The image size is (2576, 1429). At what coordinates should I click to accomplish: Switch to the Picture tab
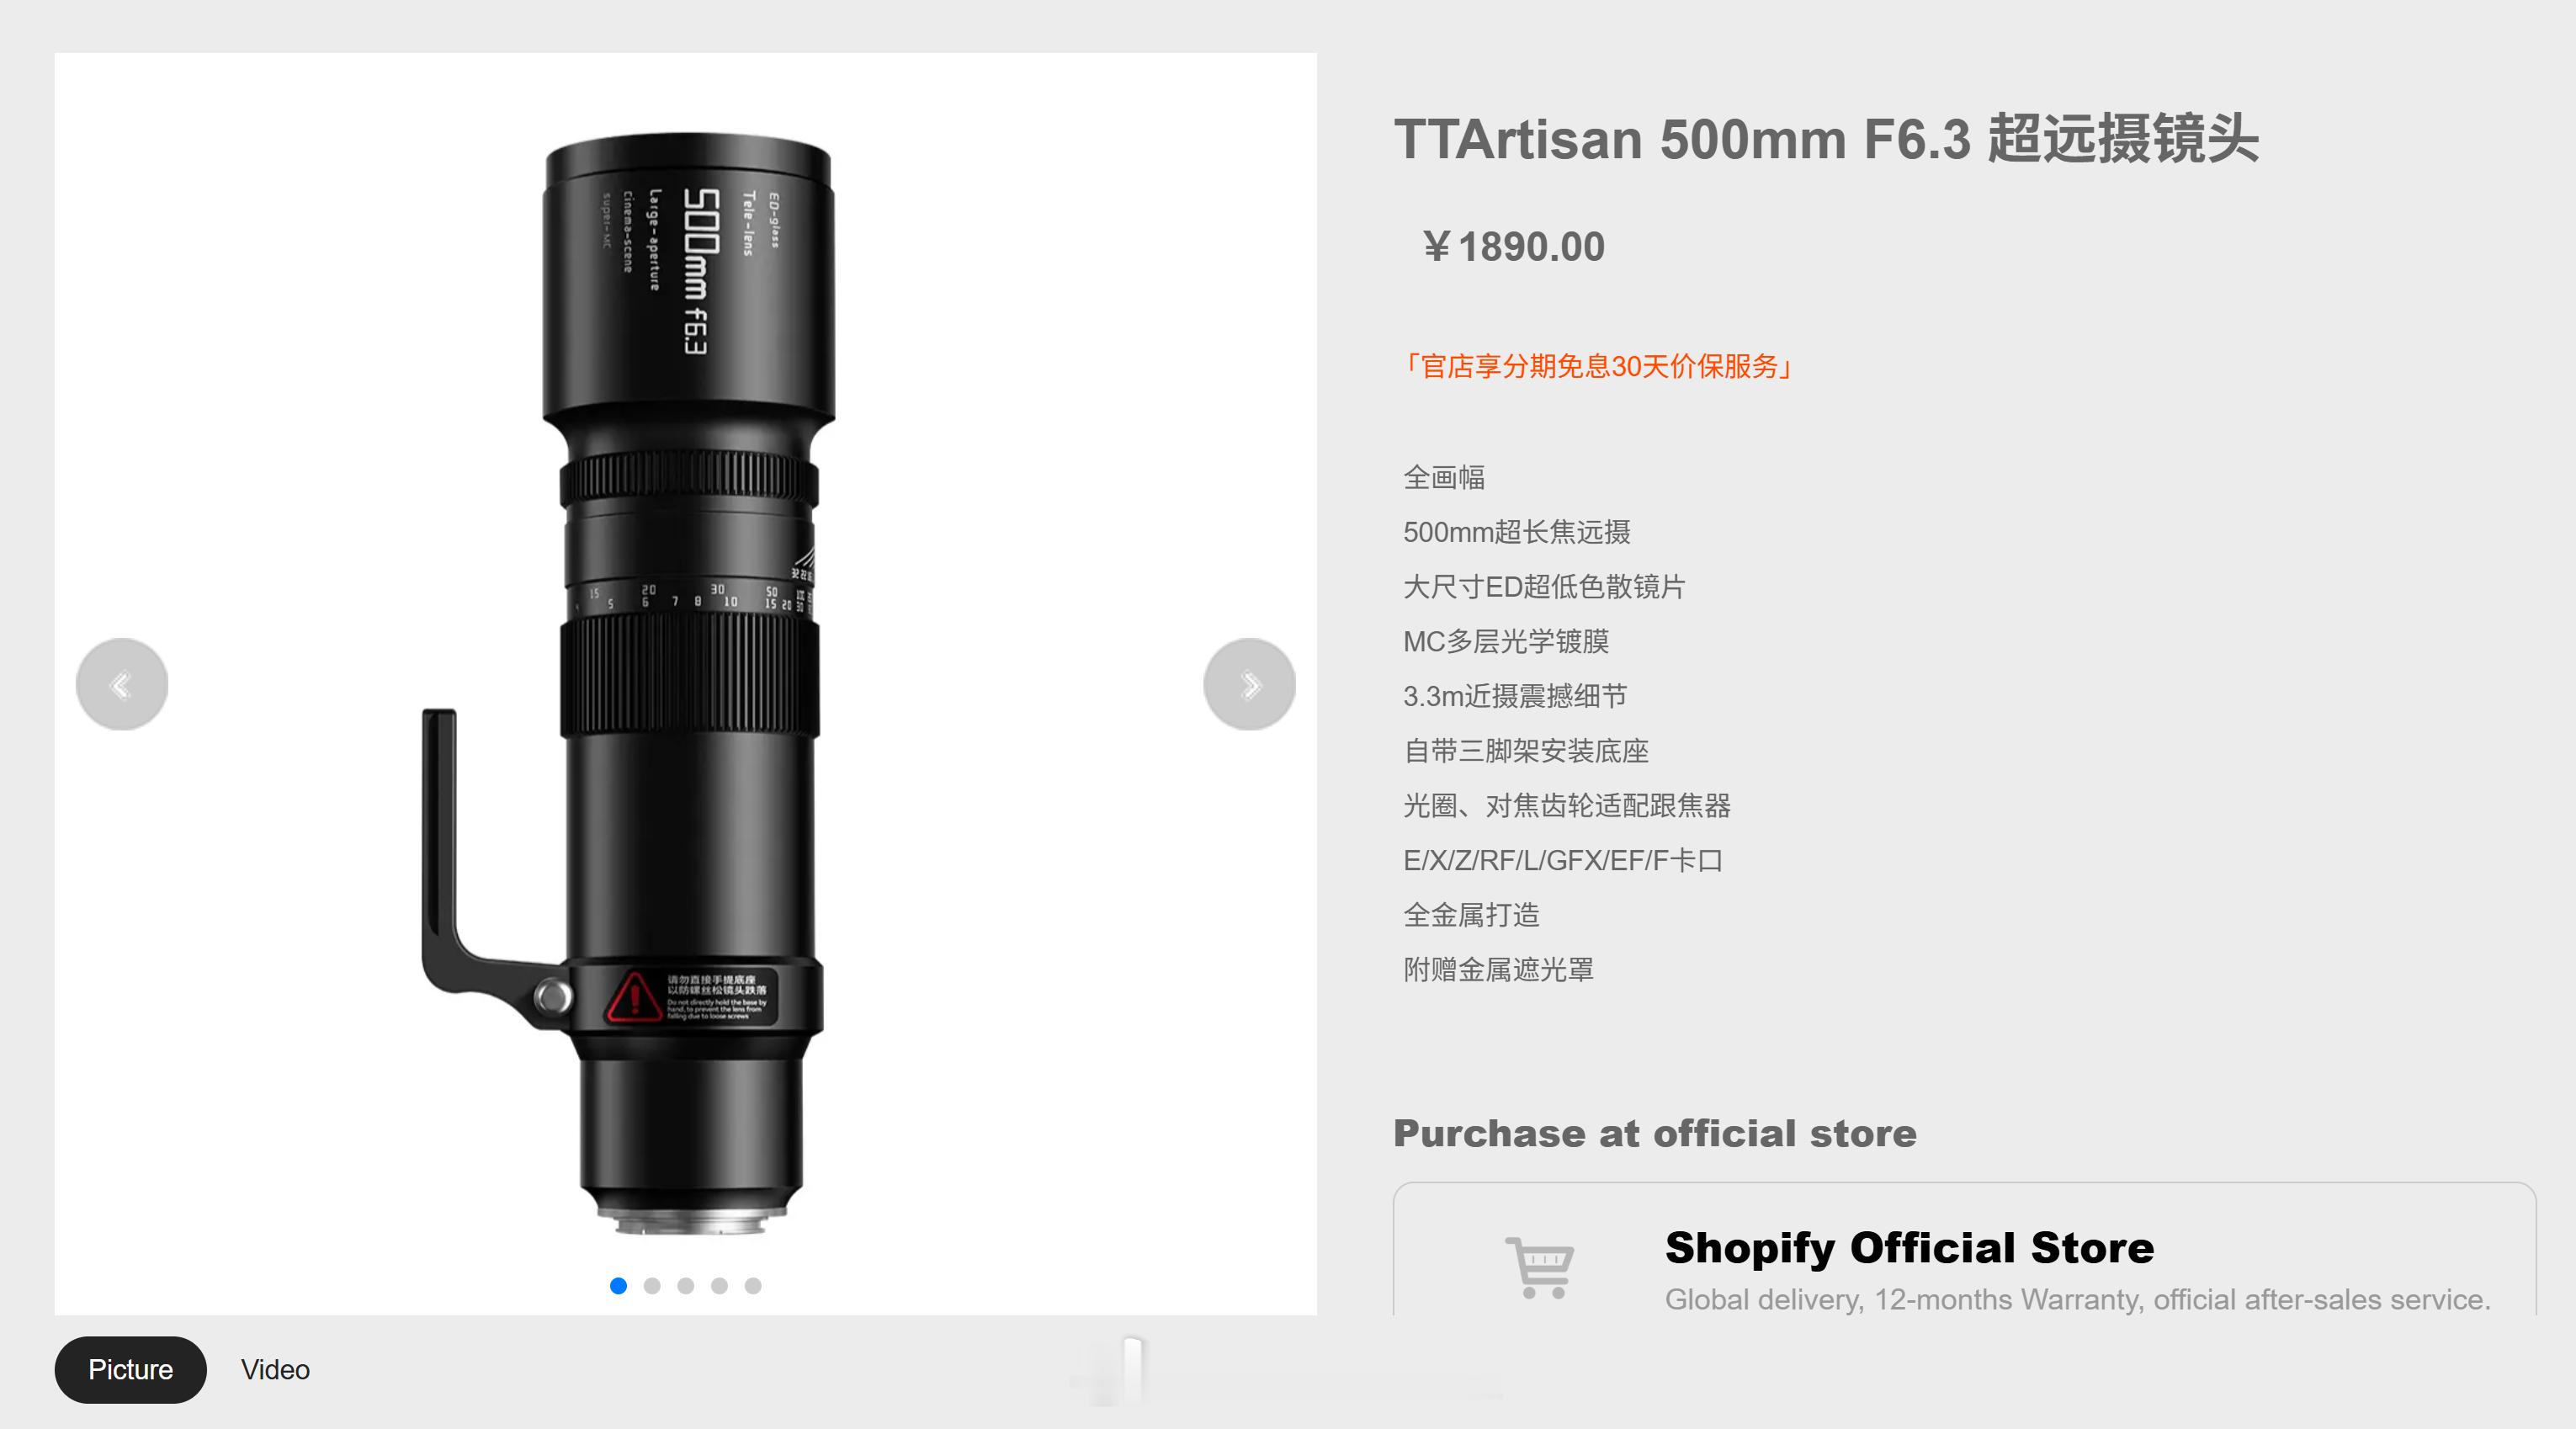(x=130, y=1369)
